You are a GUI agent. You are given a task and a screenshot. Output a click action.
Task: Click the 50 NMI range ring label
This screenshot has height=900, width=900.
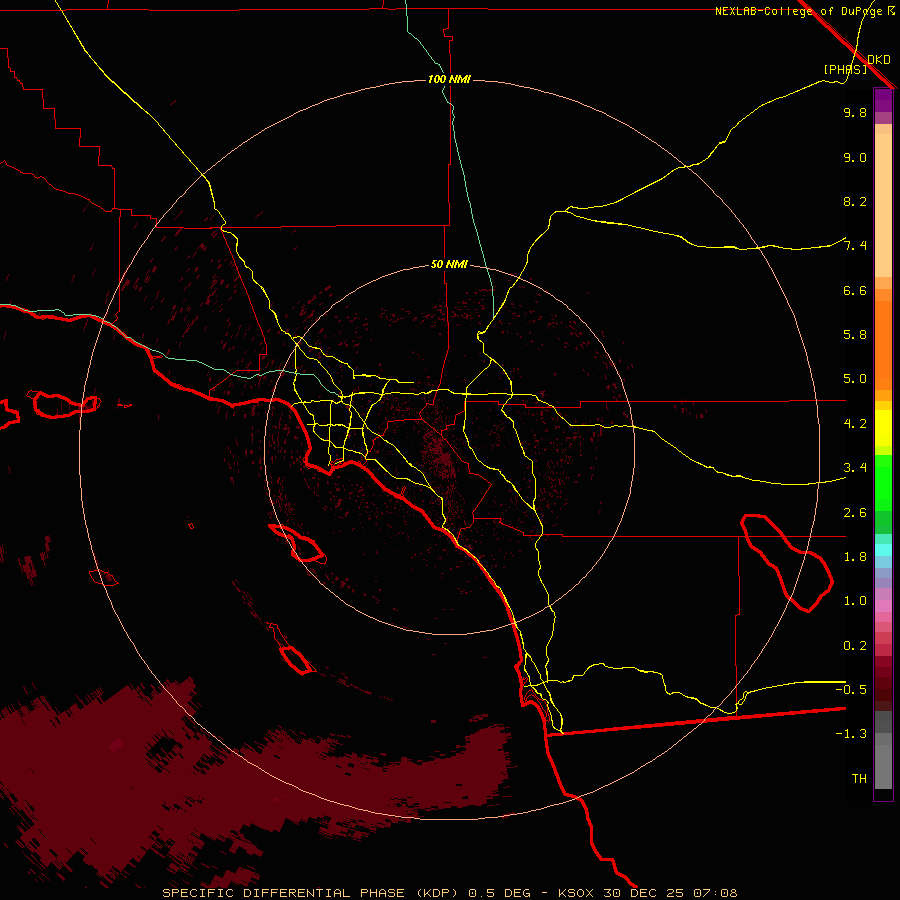tap(449, 264)
